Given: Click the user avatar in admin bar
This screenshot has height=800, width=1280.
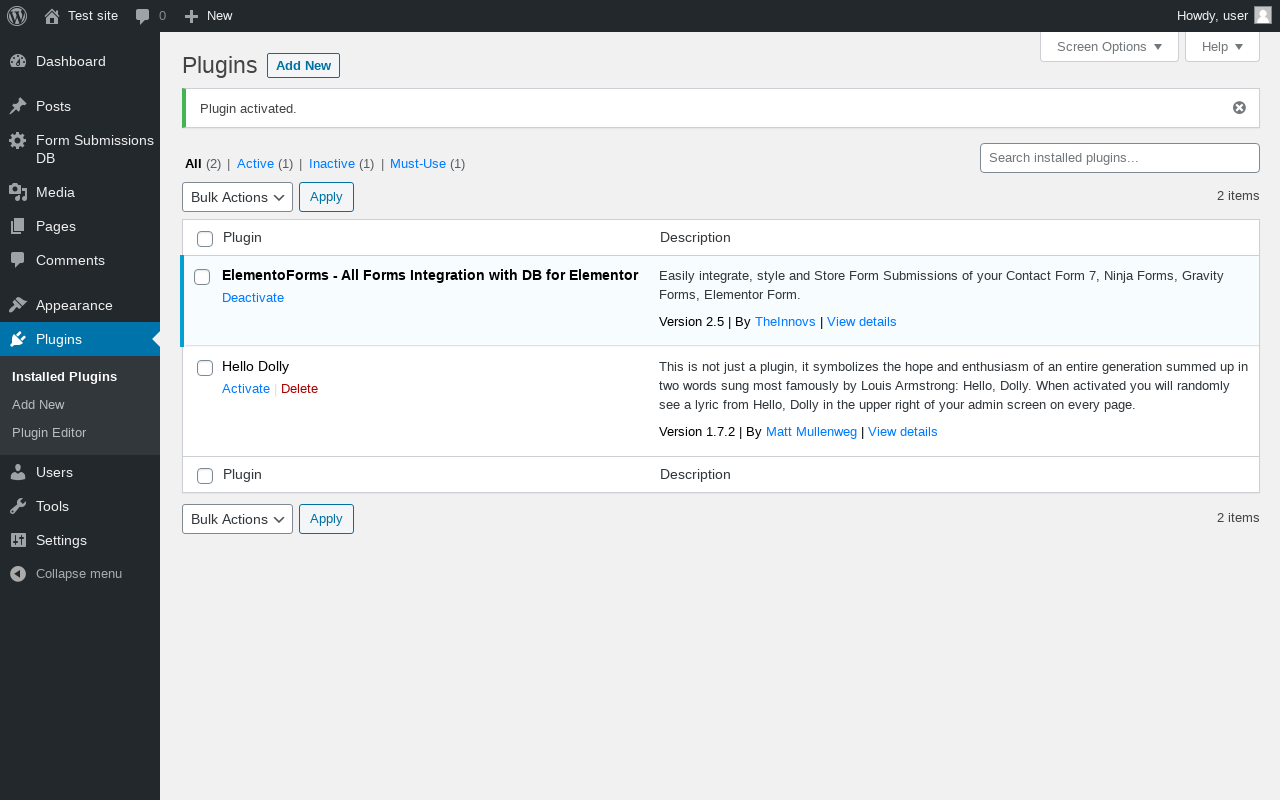Looking at the screenshot, I should [1263, 15].
